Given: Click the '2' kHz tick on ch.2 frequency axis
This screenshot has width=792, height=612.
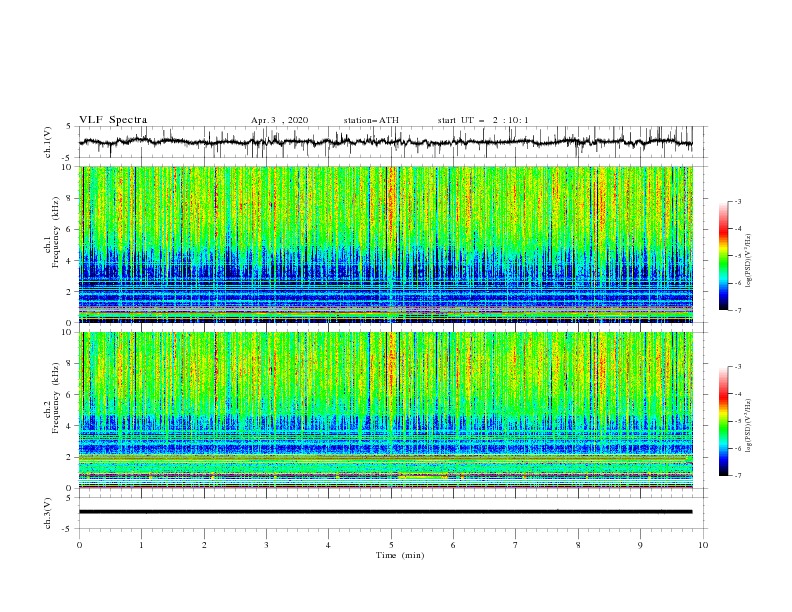Looking at the screenshot, I should (69, 457).
